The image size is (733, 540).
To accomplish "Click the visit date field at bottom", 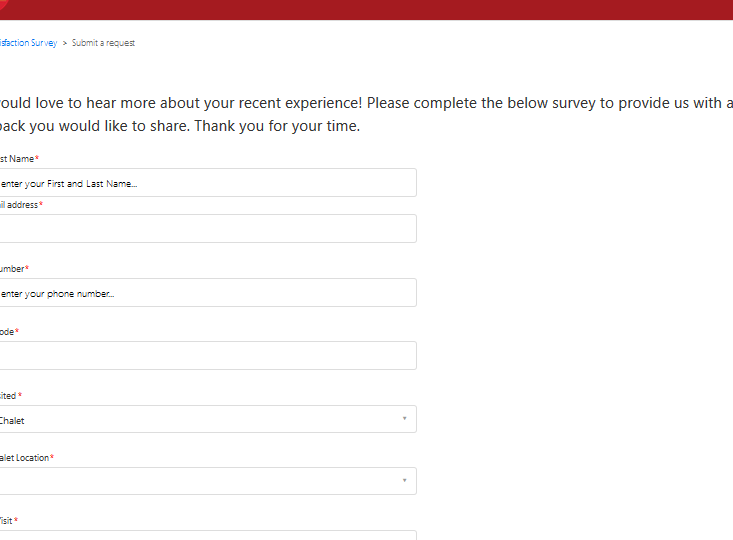I will [205, 535].
